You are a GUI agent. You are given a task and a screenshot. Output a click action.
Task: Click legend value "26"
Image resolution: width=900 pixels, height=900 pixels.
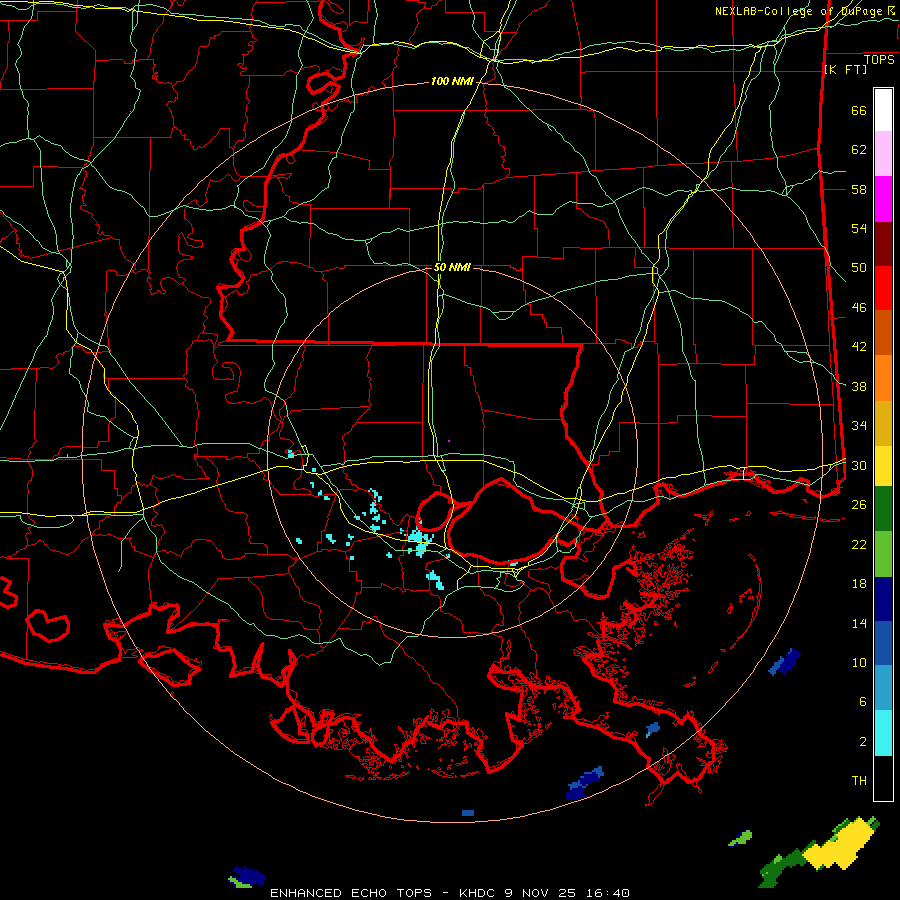[x=859, y=505]
